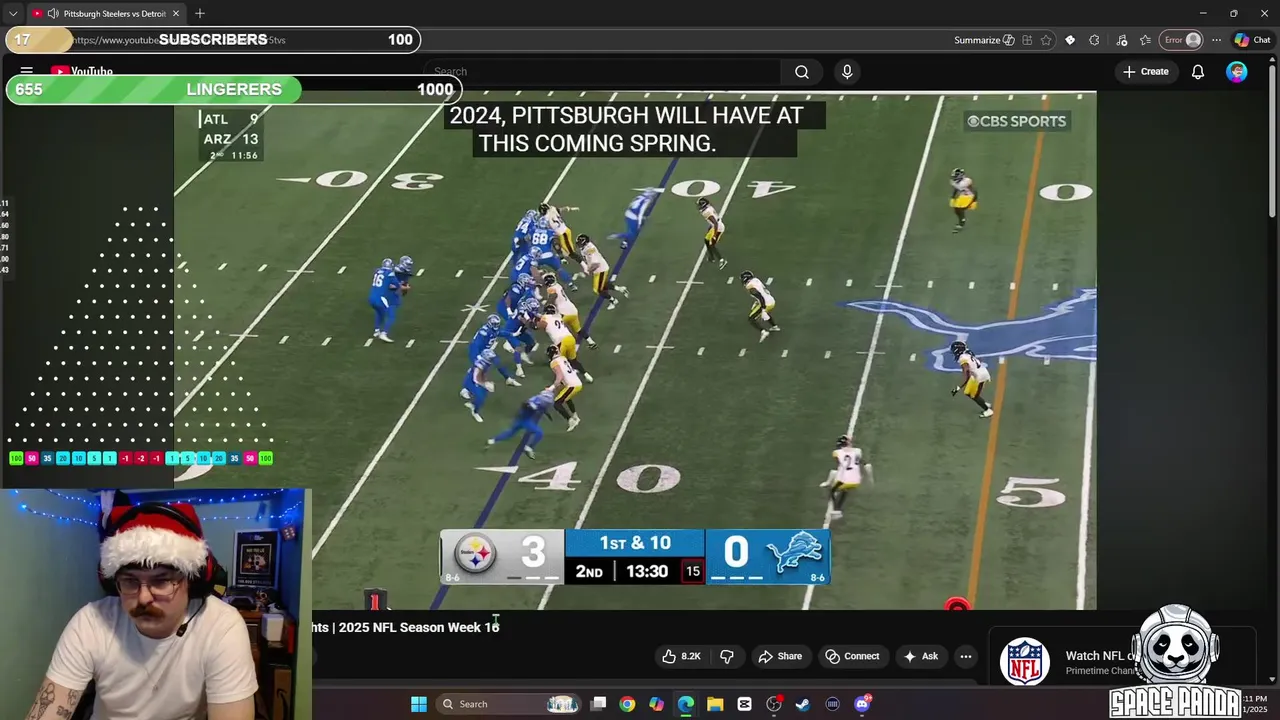Open YouTube notifications bell
The image size is (1280, 720).
[1198, 72]
